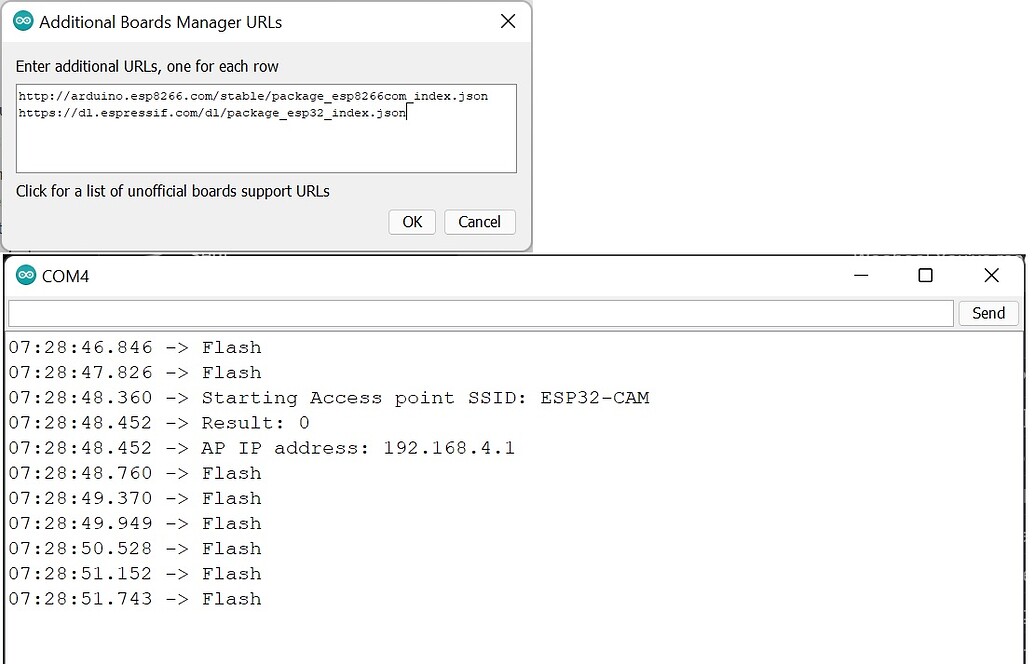
Task: Minimize the COM4 serial monitor window
Action: tap(861, 275)
